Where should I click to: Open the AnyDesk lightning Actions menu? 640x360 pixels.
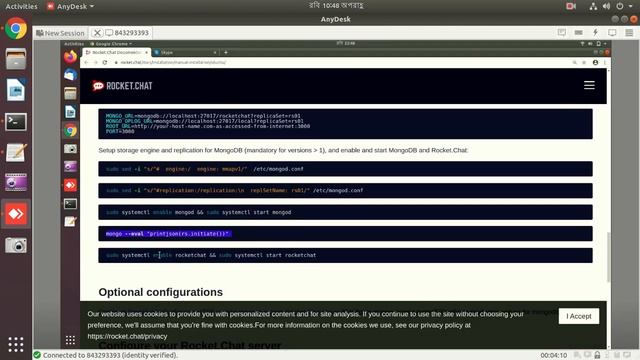click(x=595, y=33)
